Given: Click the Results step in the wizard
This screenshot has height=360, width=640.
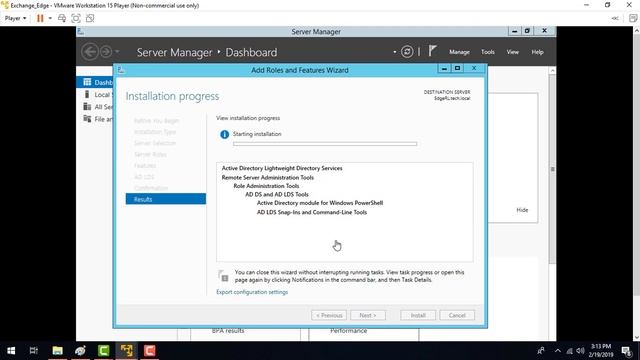Looking at the screenshot, I should [x=166, y=199].
